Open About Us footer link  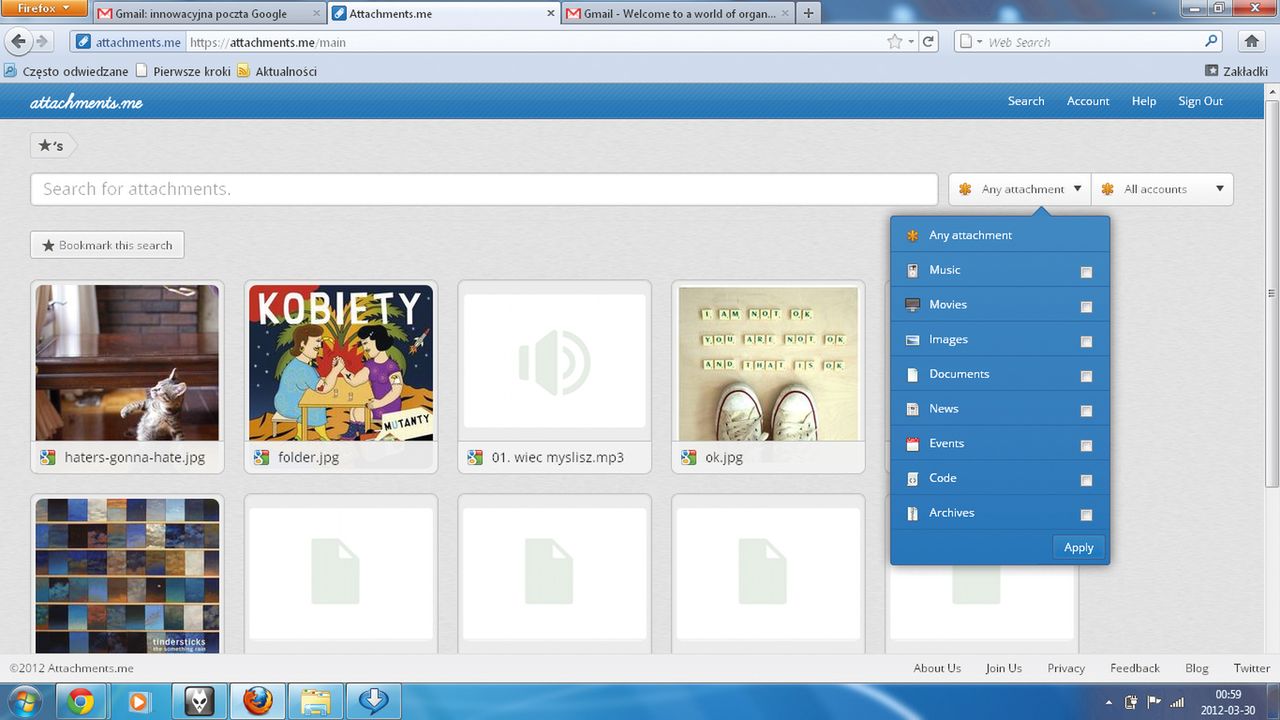[937, 668]
